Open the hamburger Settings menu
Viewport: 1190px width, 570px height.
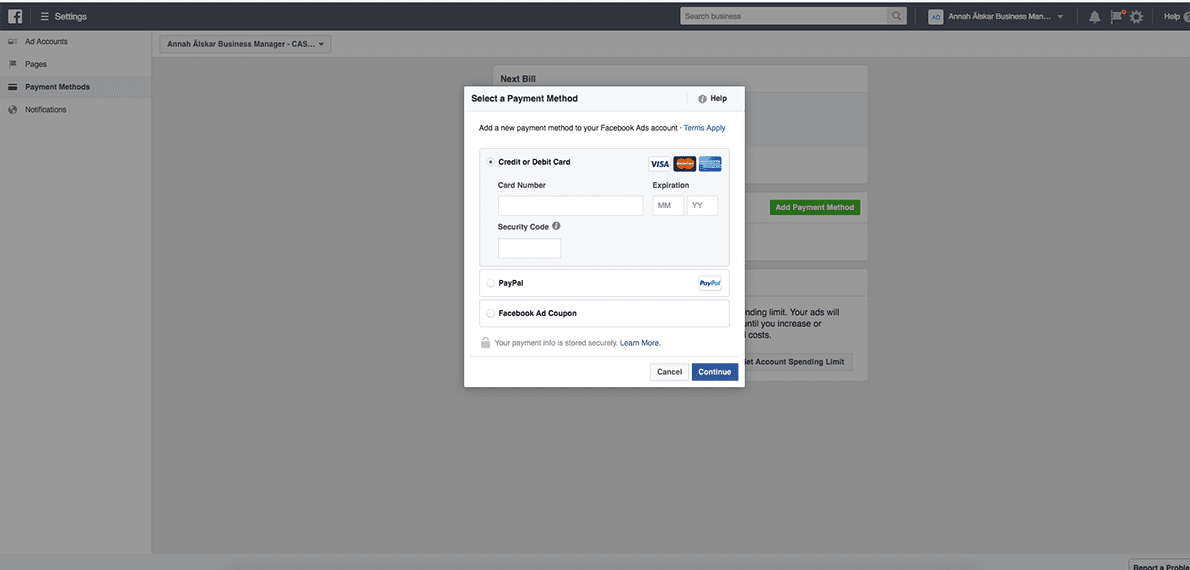point(44,17)
